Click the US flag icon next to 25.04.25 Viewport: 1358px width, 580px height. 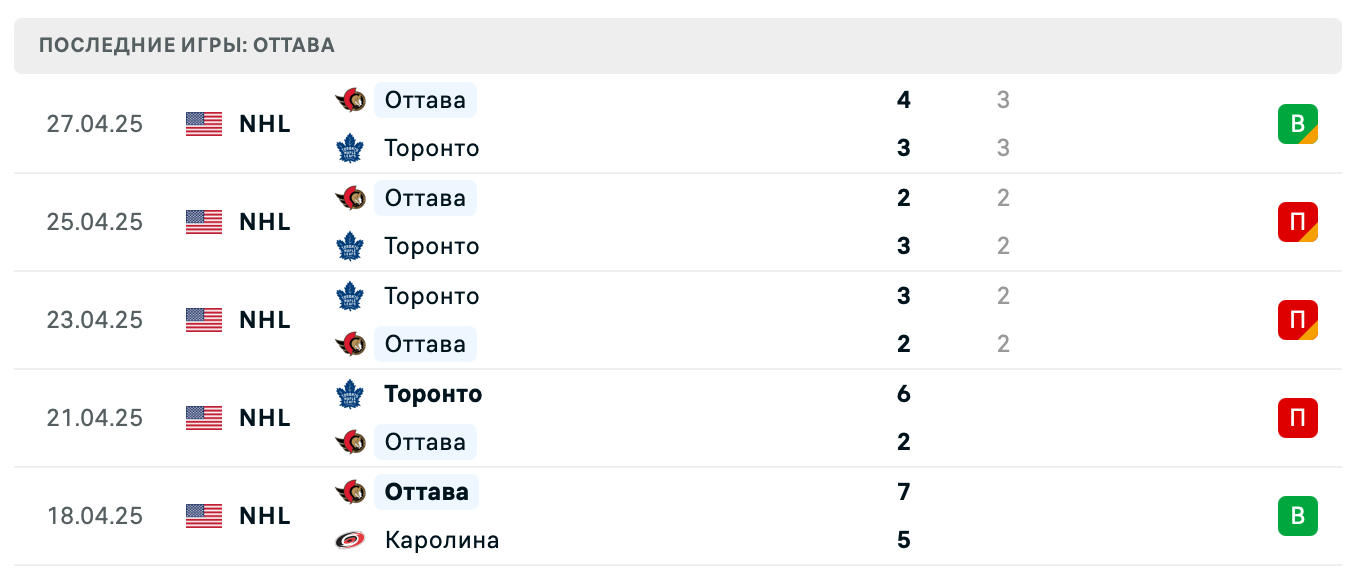[x=203, y=221]
